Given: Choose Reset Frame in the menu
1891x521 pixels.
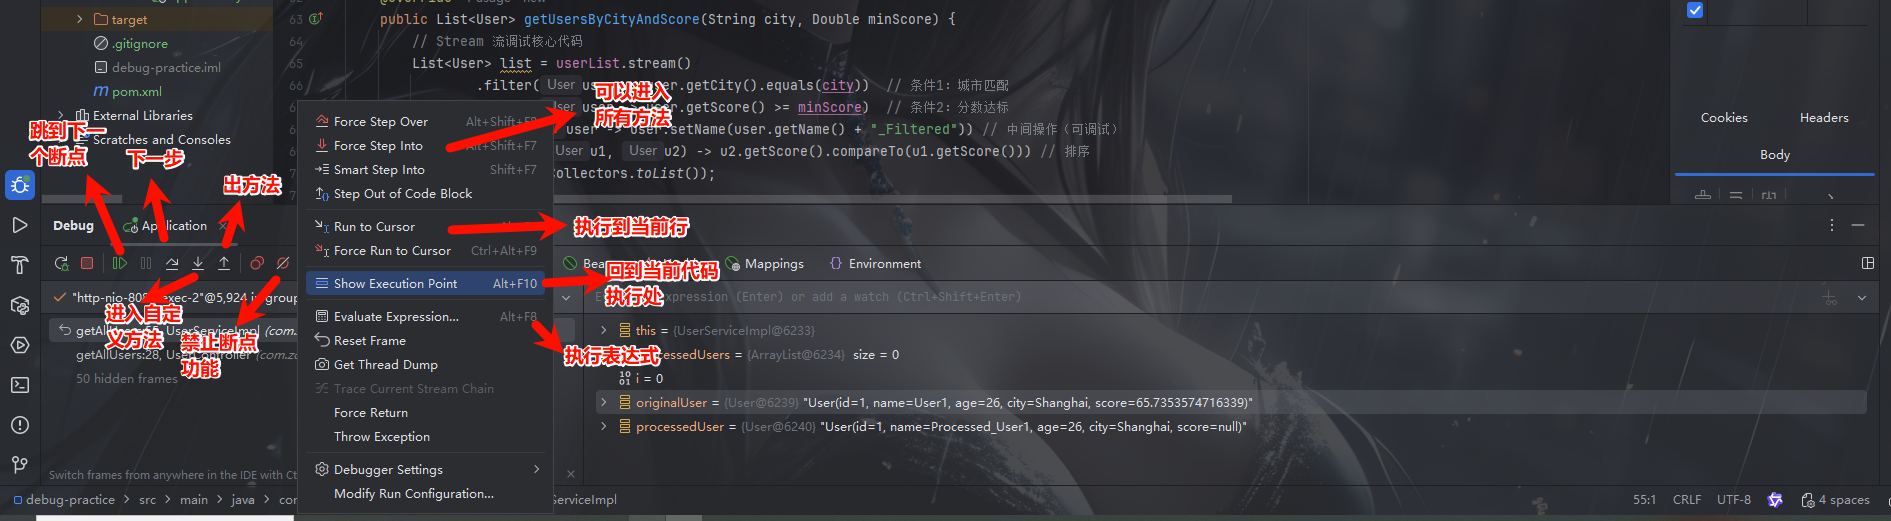Looking at the screenshot, I should [425, 340].
